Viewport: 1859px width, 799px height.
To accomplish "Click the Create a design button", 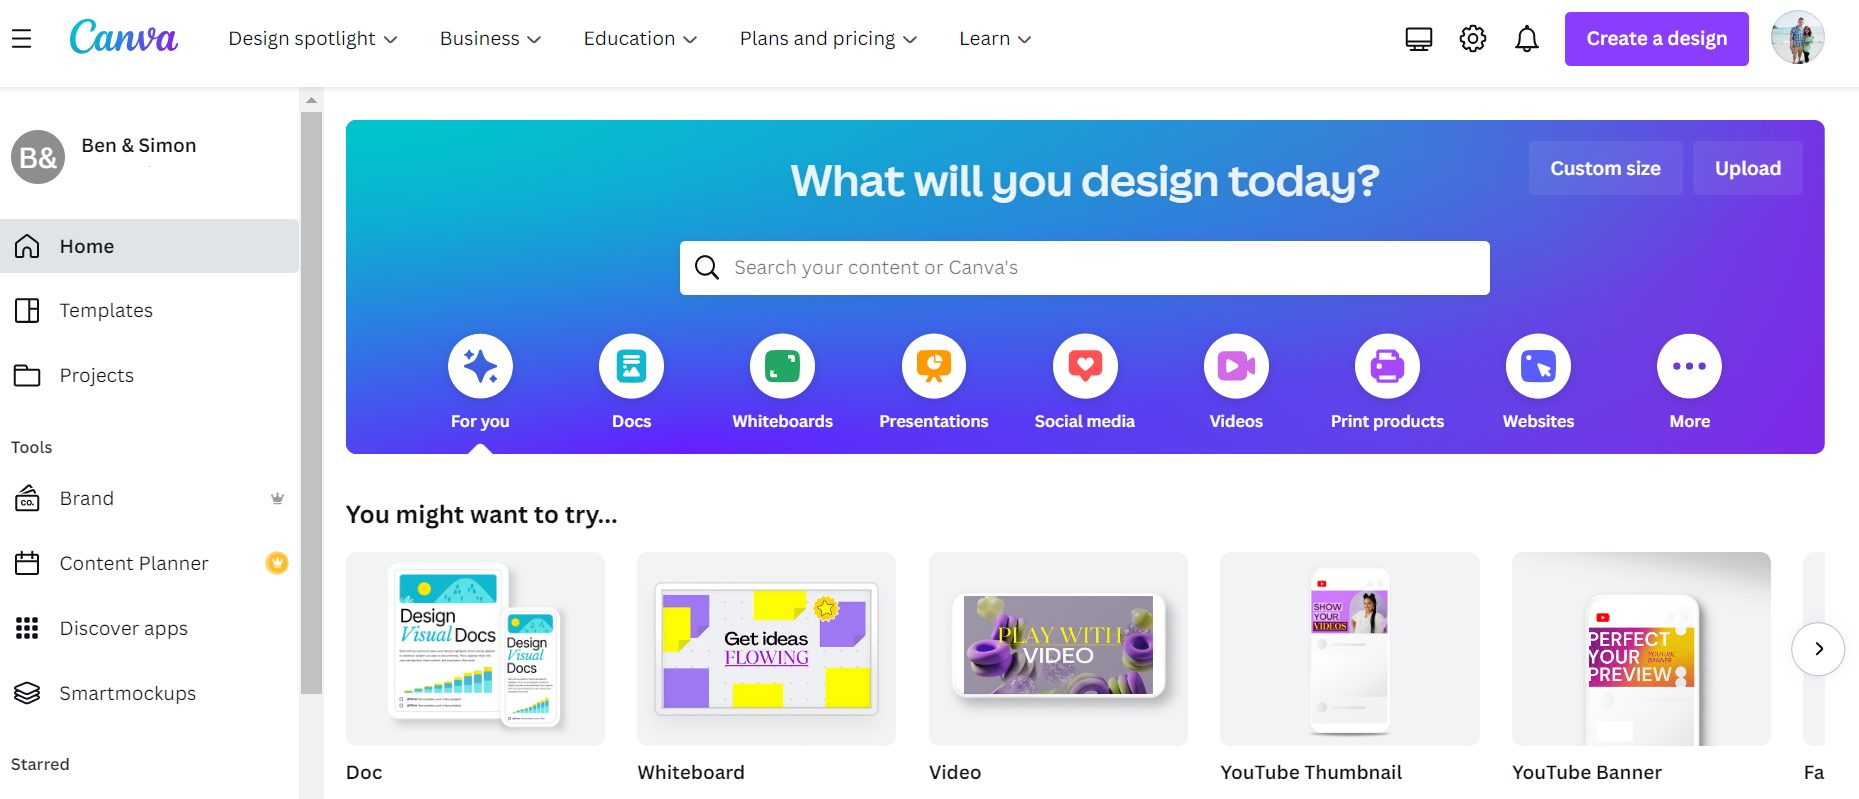I will point(1656,39).
